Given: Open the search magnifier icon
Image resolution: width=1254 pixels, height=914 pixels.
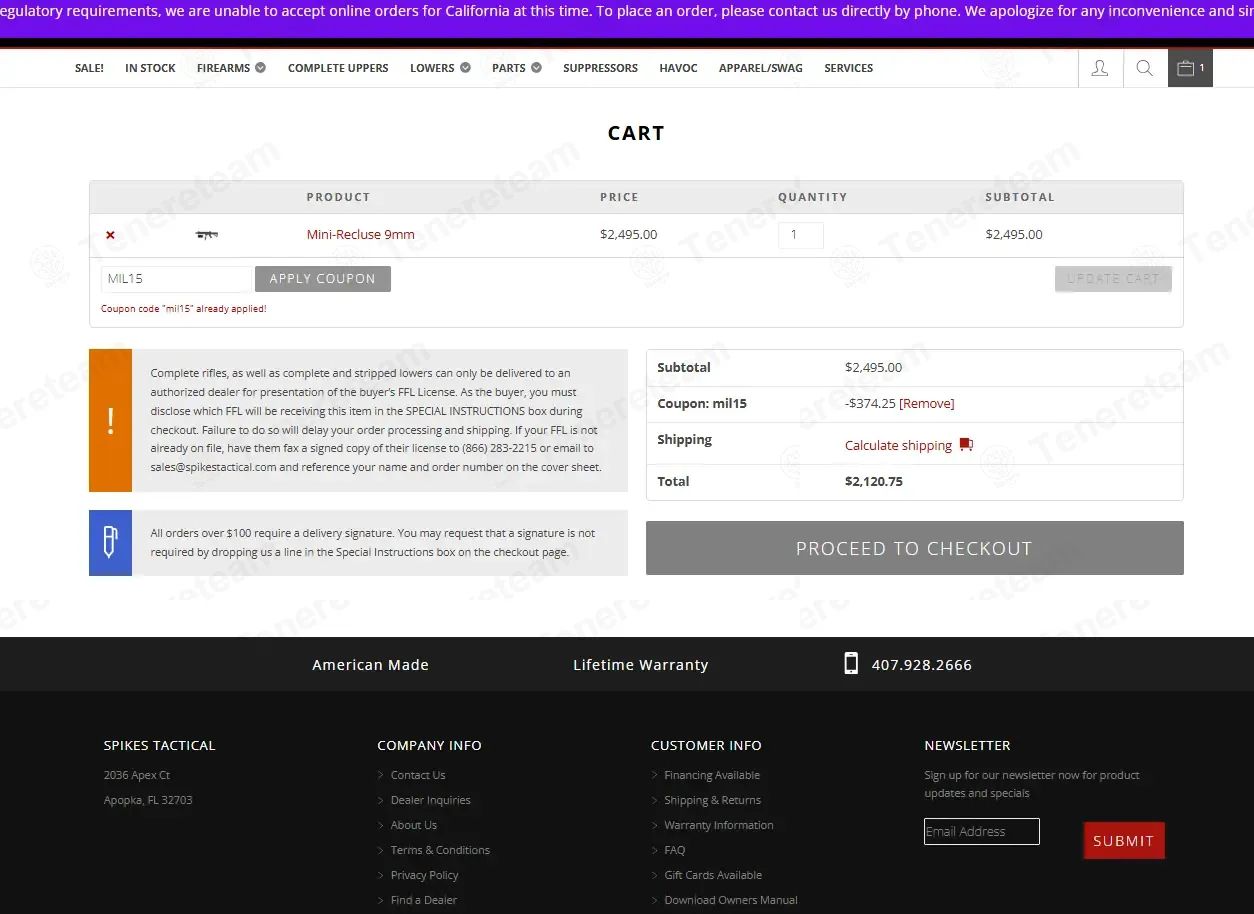Looking at the screenshot, I should point(1145,68).
